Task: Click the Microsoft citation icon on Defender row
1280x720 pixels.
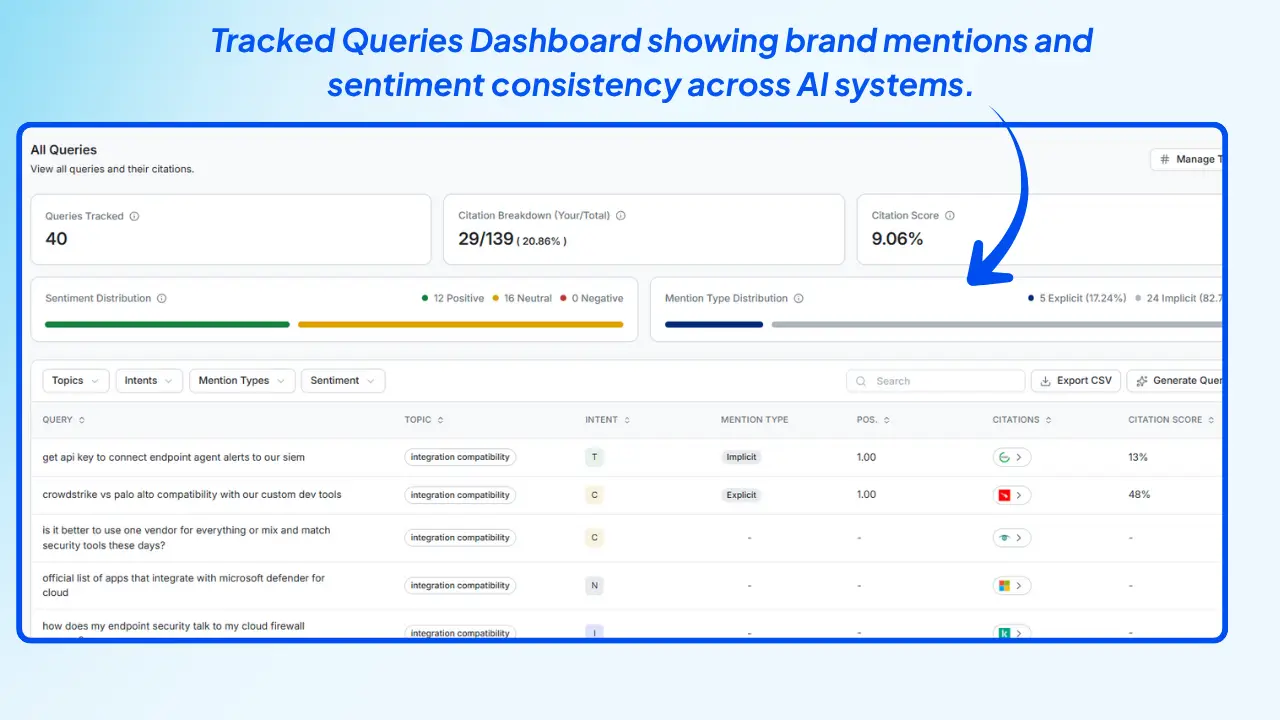Action: tap(1005, 585)
